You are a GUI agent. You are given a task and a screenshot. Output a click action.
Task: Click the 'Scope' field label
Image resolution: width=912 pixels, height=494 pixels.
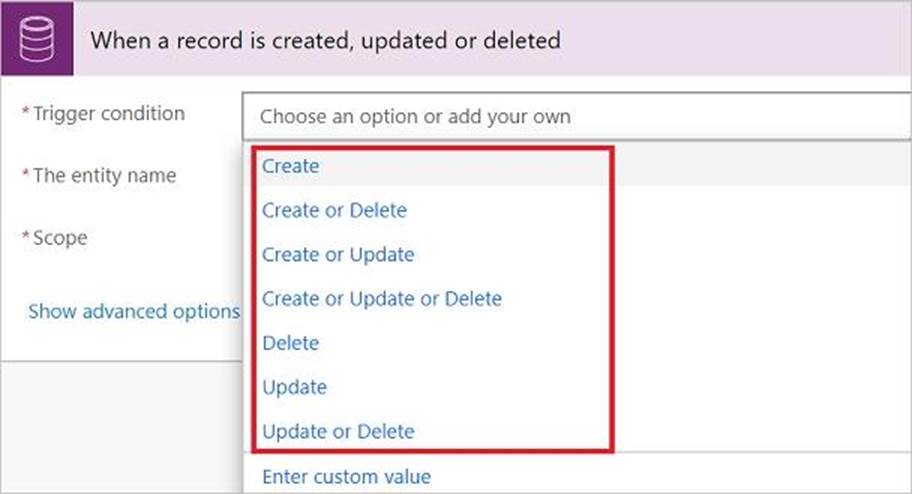point(59,238)
